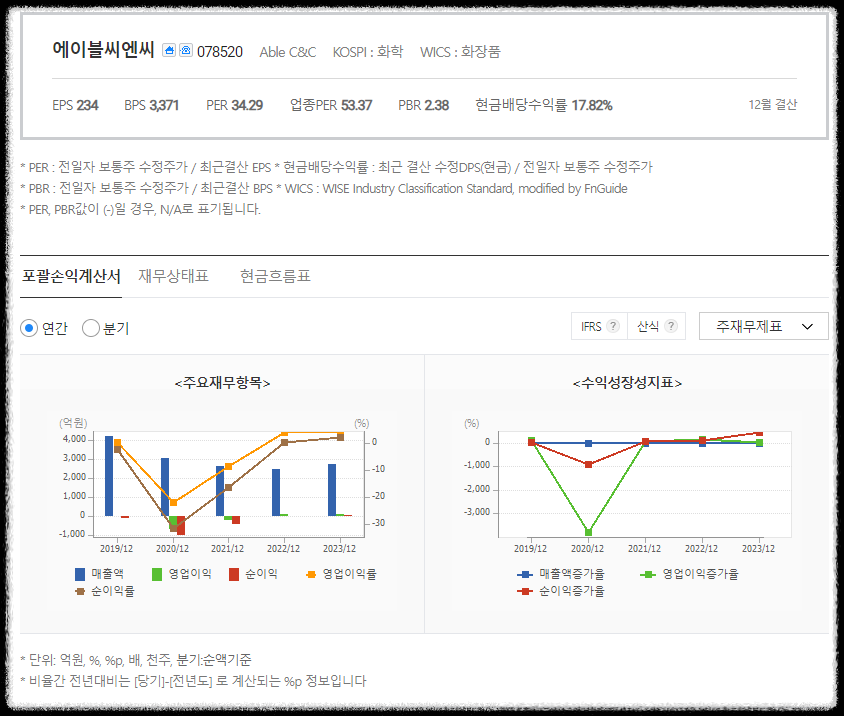The width and height of the screenshot is (844, 716).
Task: Open the IFRS help question mark icon
Action: (x=613, y=326)
